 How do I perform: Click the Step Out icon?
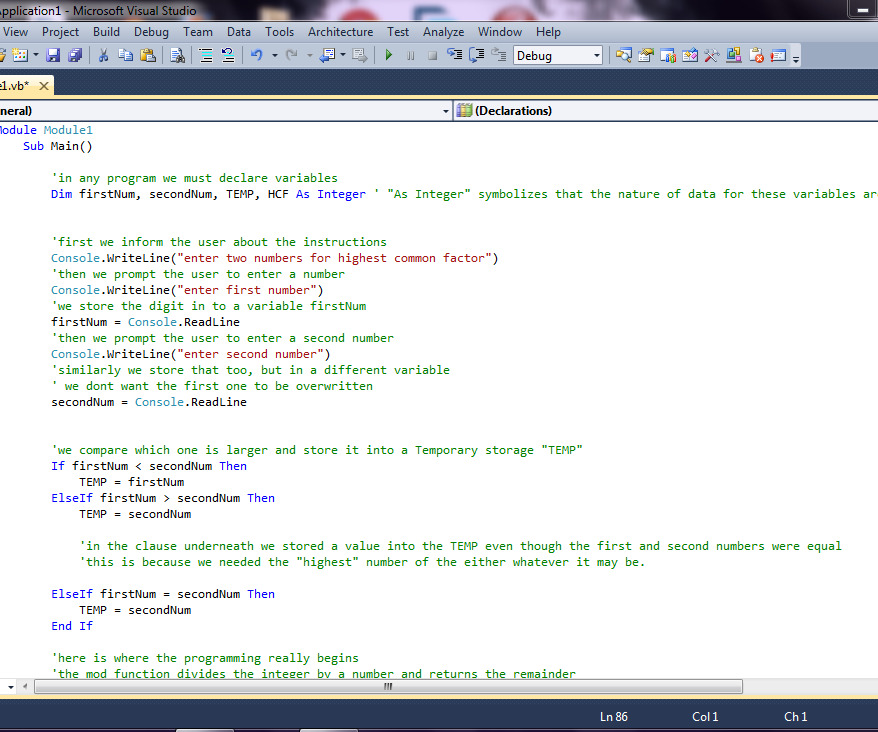pyautogui.click(x=498, y=55)
